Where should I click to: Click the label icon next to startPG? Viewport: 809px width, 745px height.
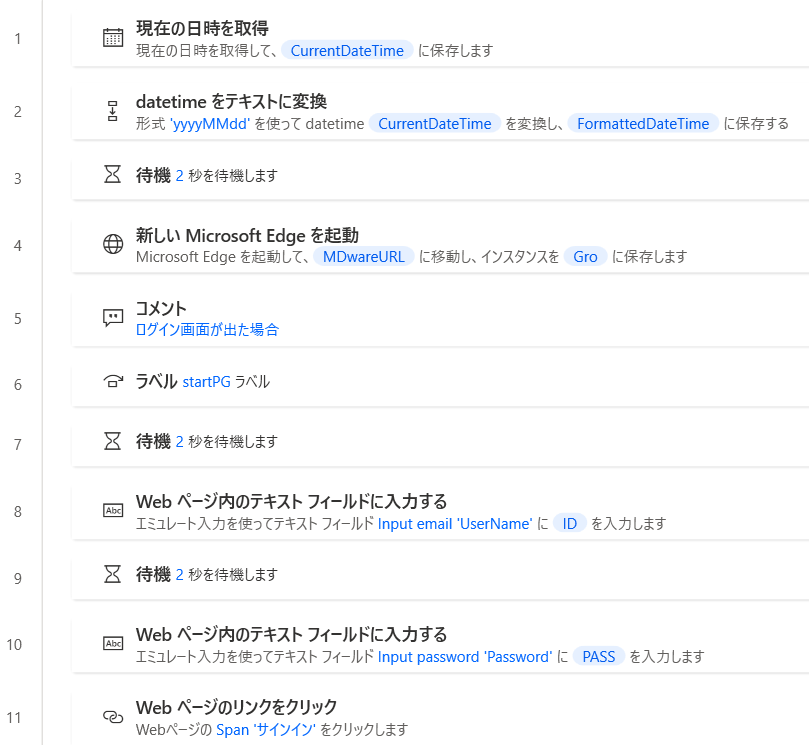pos(113,382)
